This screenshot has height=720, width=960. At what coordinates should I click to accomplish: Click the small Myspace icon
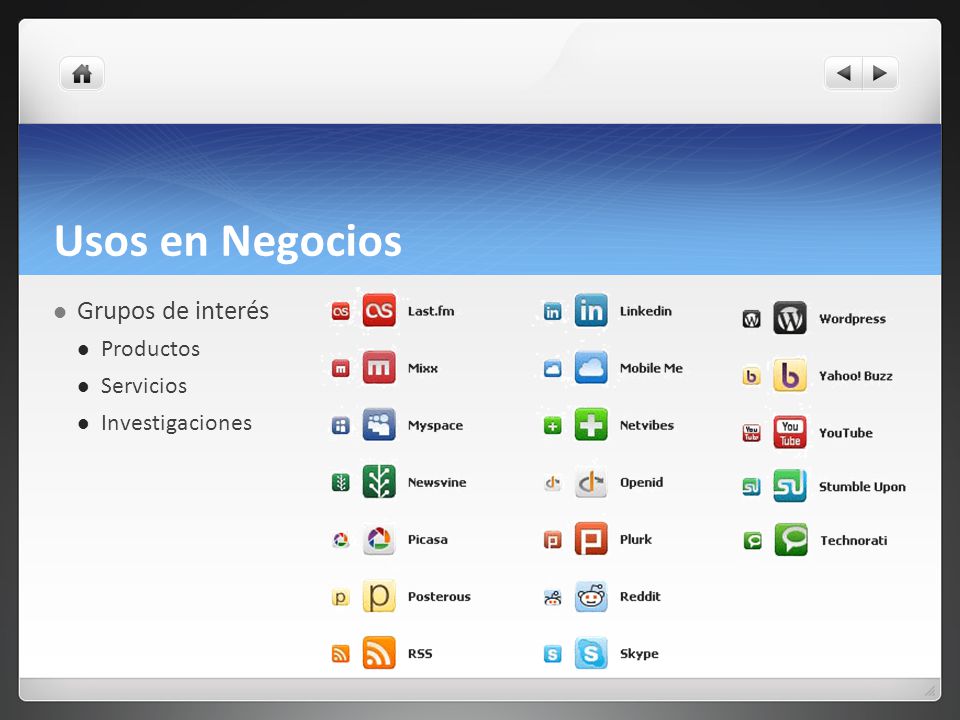click(340, 425)
